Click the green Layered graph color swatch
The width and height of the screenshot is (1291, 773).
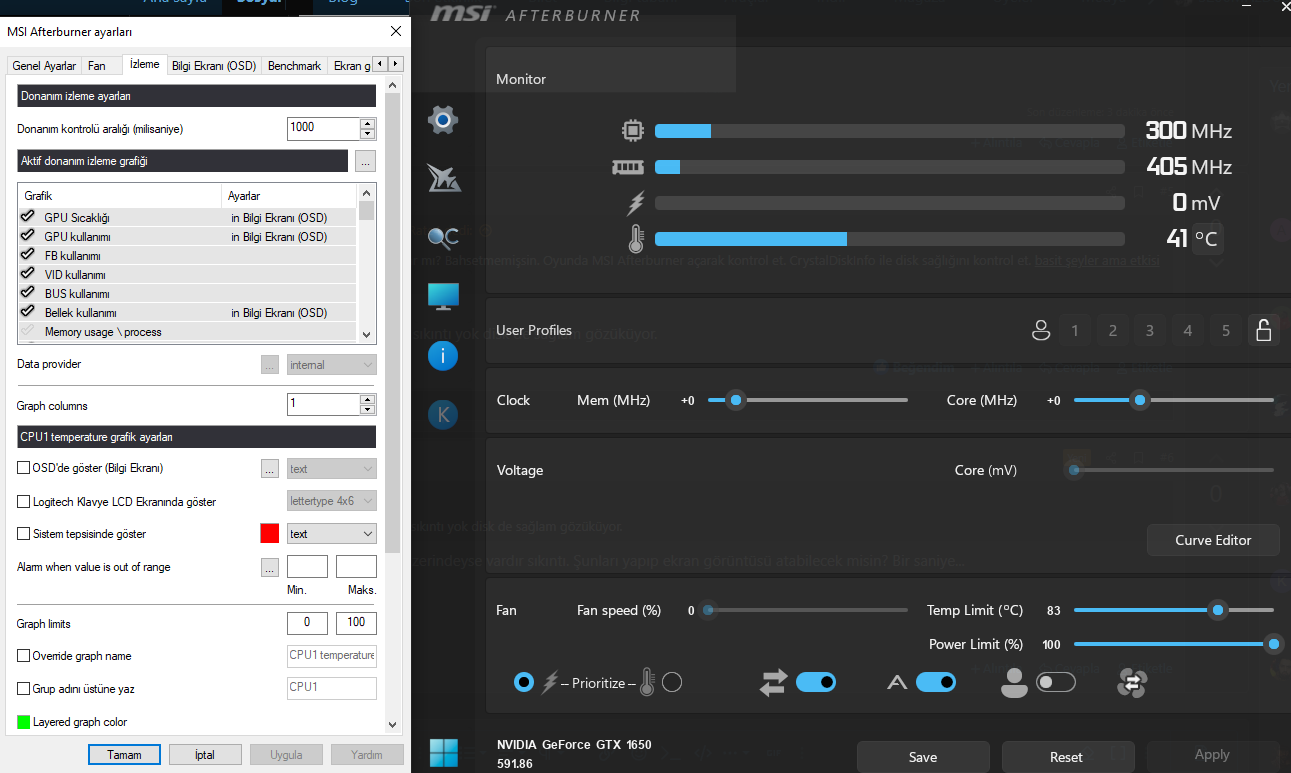point(23,722)
